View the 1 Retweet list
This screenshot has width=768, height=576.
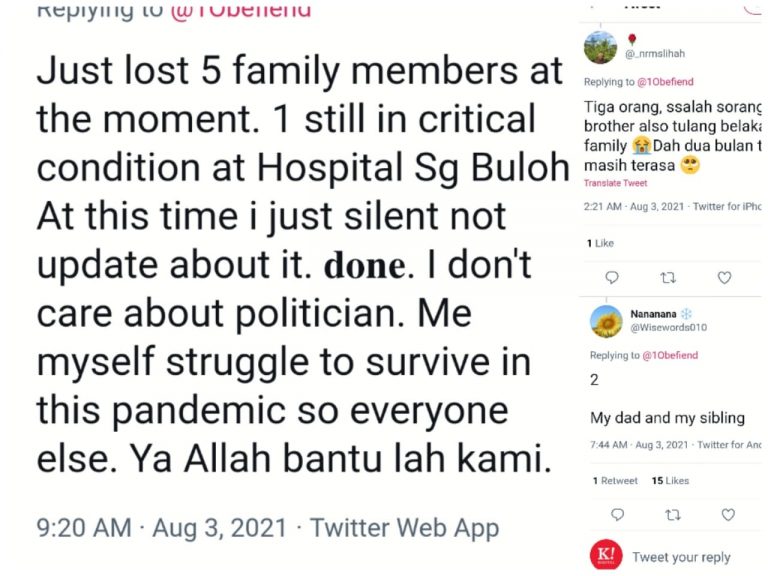pos(615,481)
